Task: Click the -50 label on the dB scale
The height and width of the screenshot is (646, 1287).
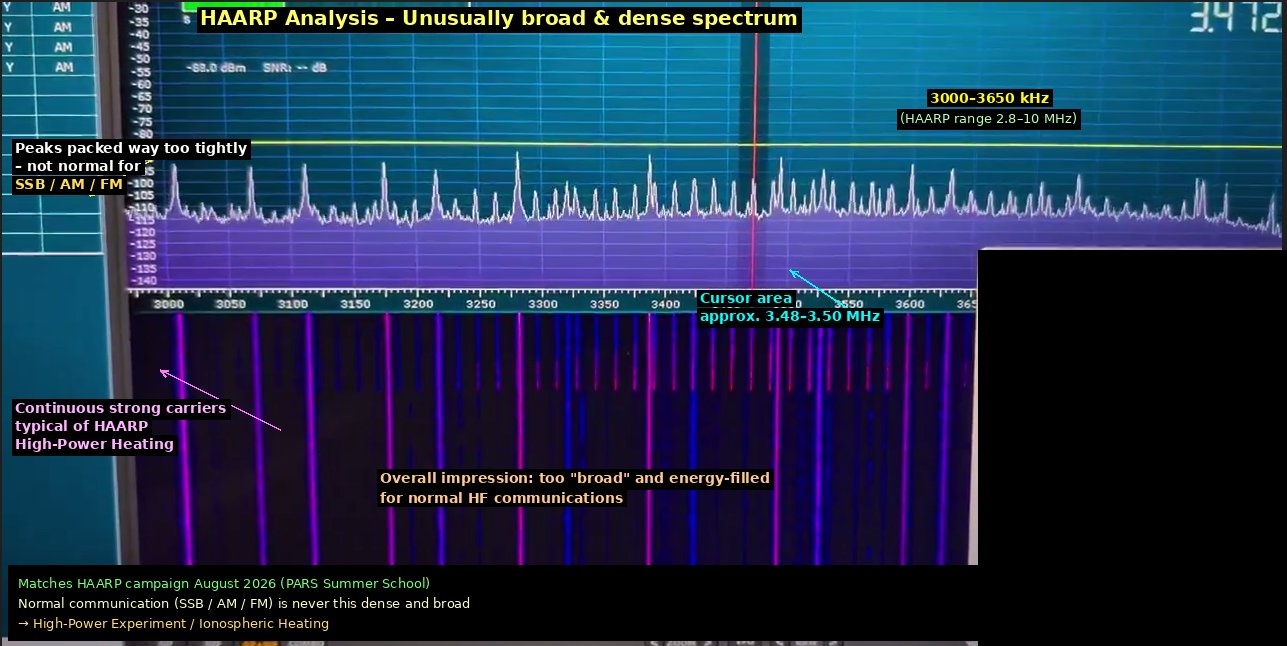Action: 139,57
